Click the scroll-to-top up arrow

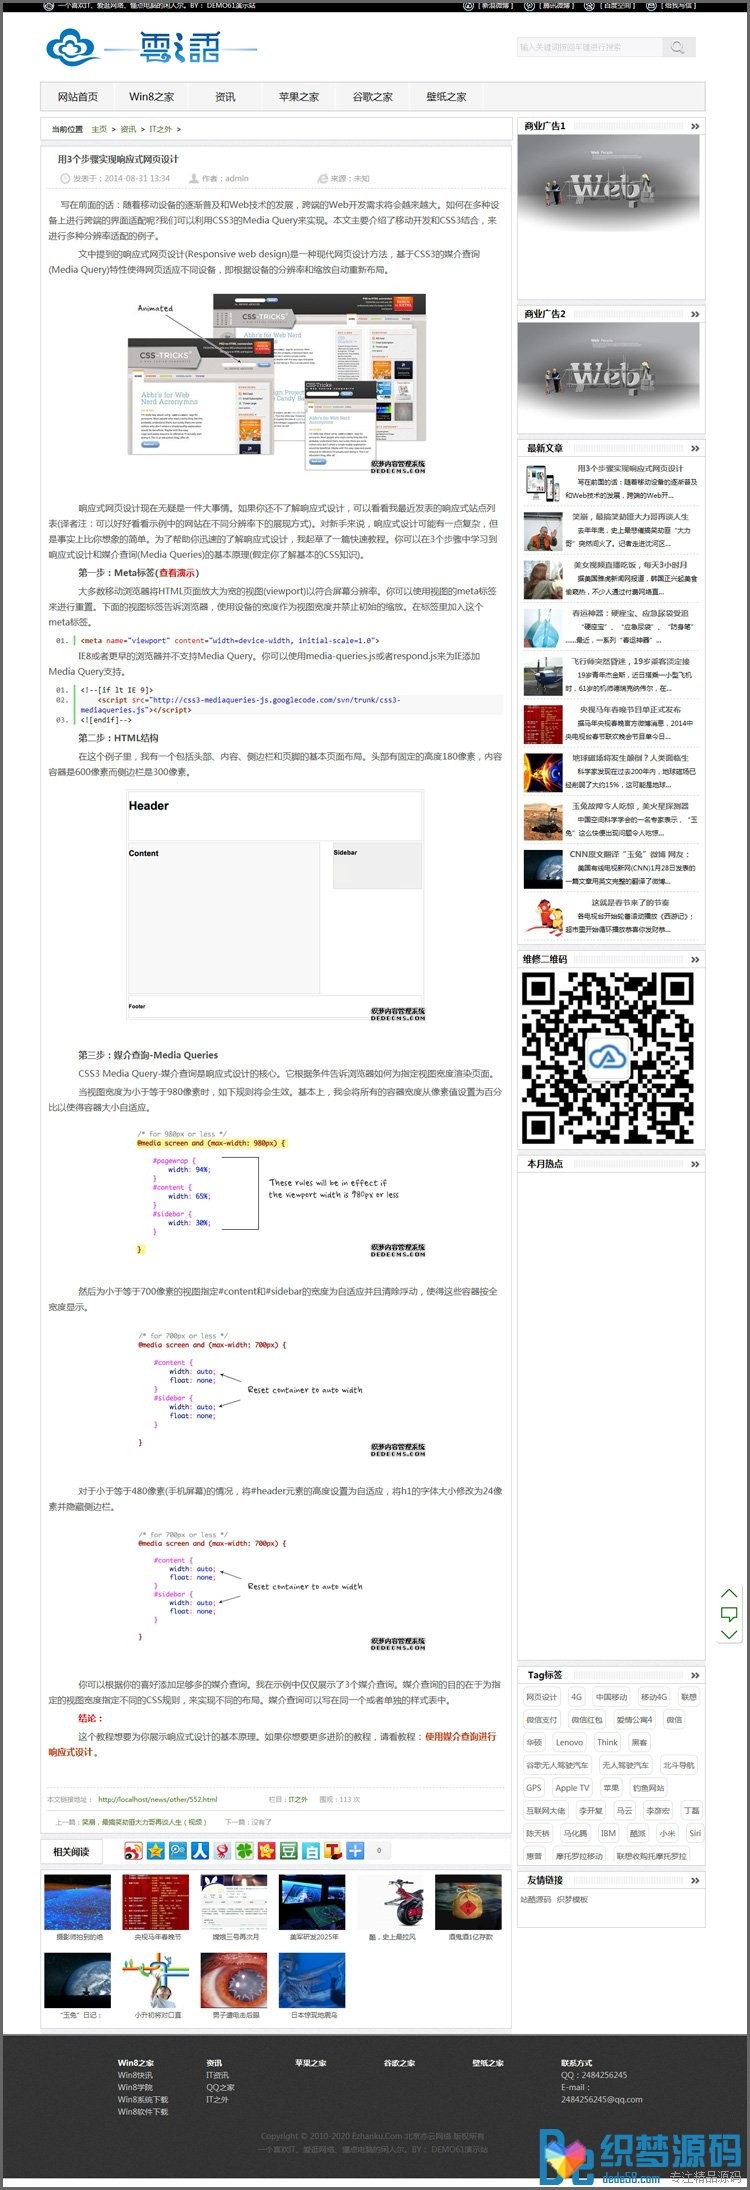(729, 1593)
